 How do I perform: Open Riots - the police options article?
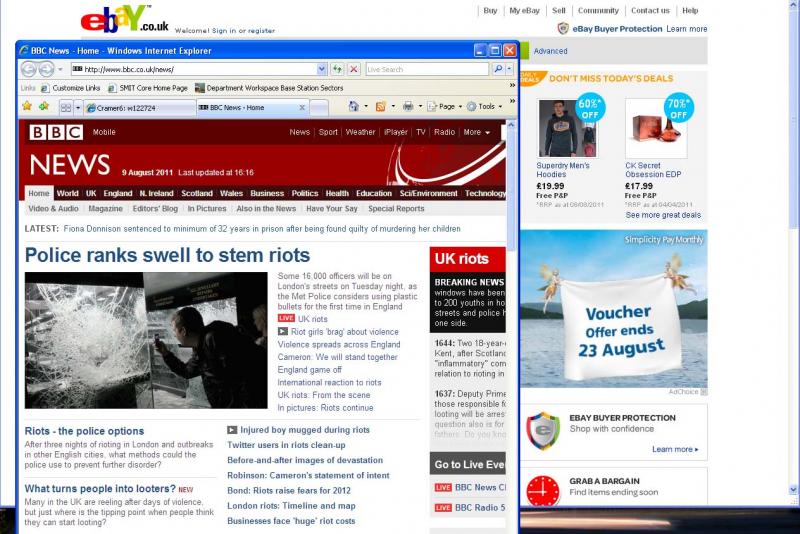[x=84, y=431]
